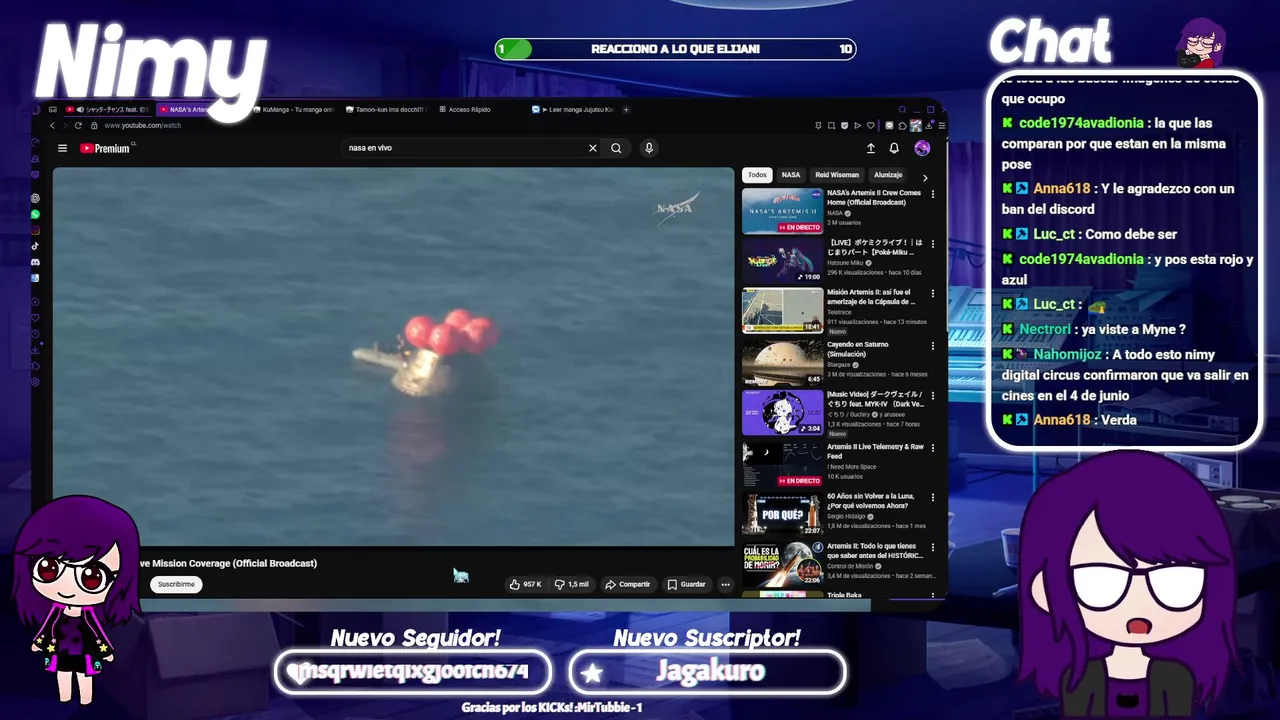Click the youtube.com/watch address bar
This screenshot has height=720, width=1280.
click(x=141, y=125)
